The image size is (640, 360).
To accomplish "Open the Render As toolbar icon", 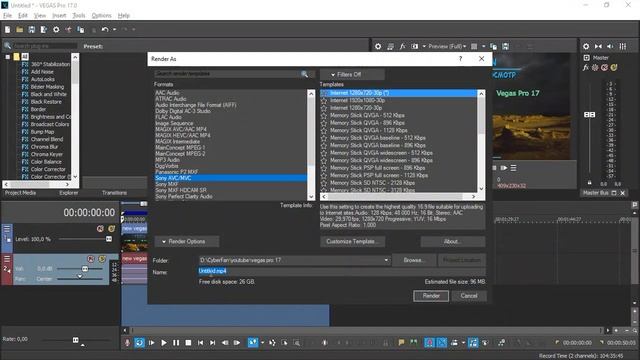I will (x=44, y=29).
